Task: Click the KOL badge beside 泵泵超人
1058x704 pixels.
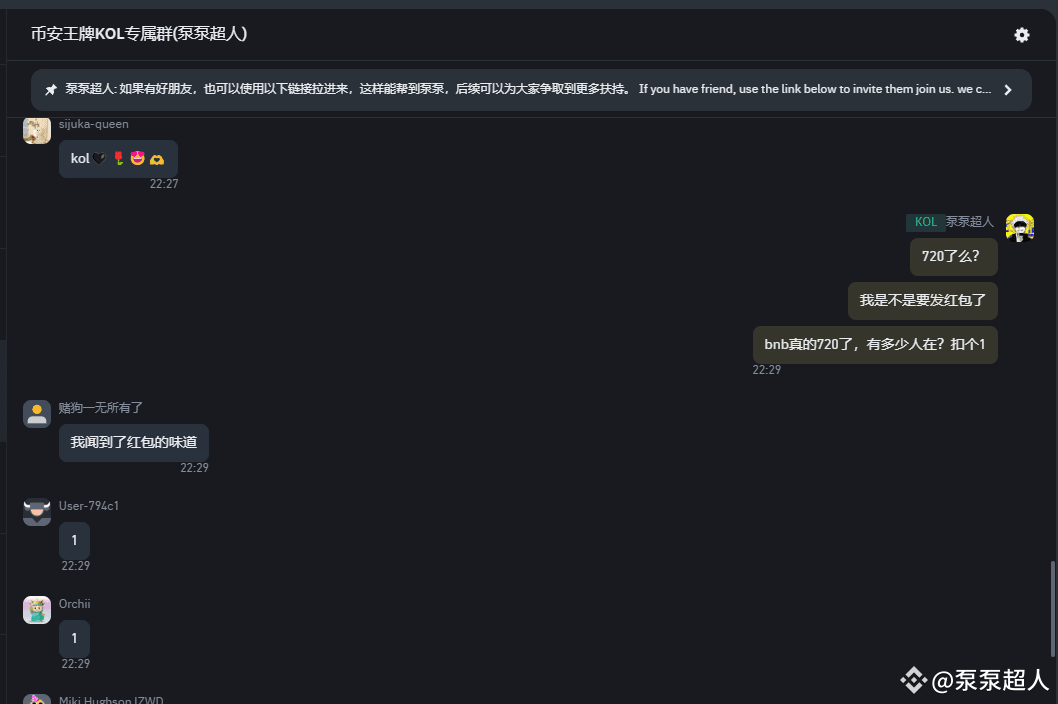Action: (x=926, y=222)
